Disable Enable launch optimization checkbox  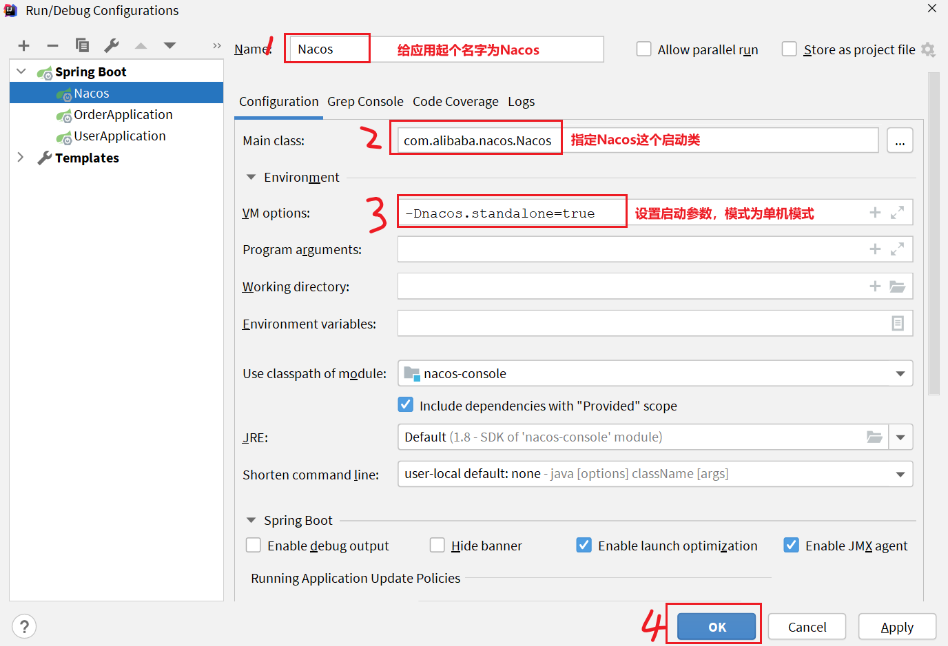584,545
